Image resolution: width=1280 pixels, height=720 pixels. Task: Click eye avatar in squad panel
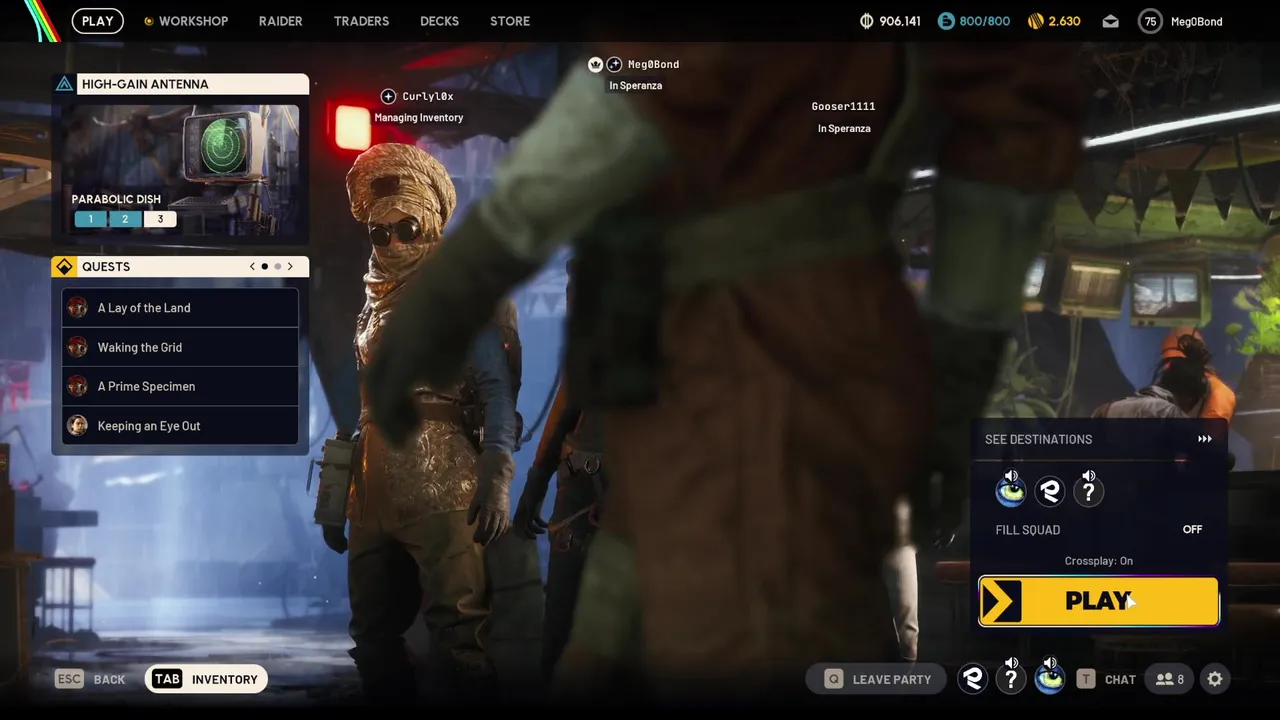tap(1011, 492)
